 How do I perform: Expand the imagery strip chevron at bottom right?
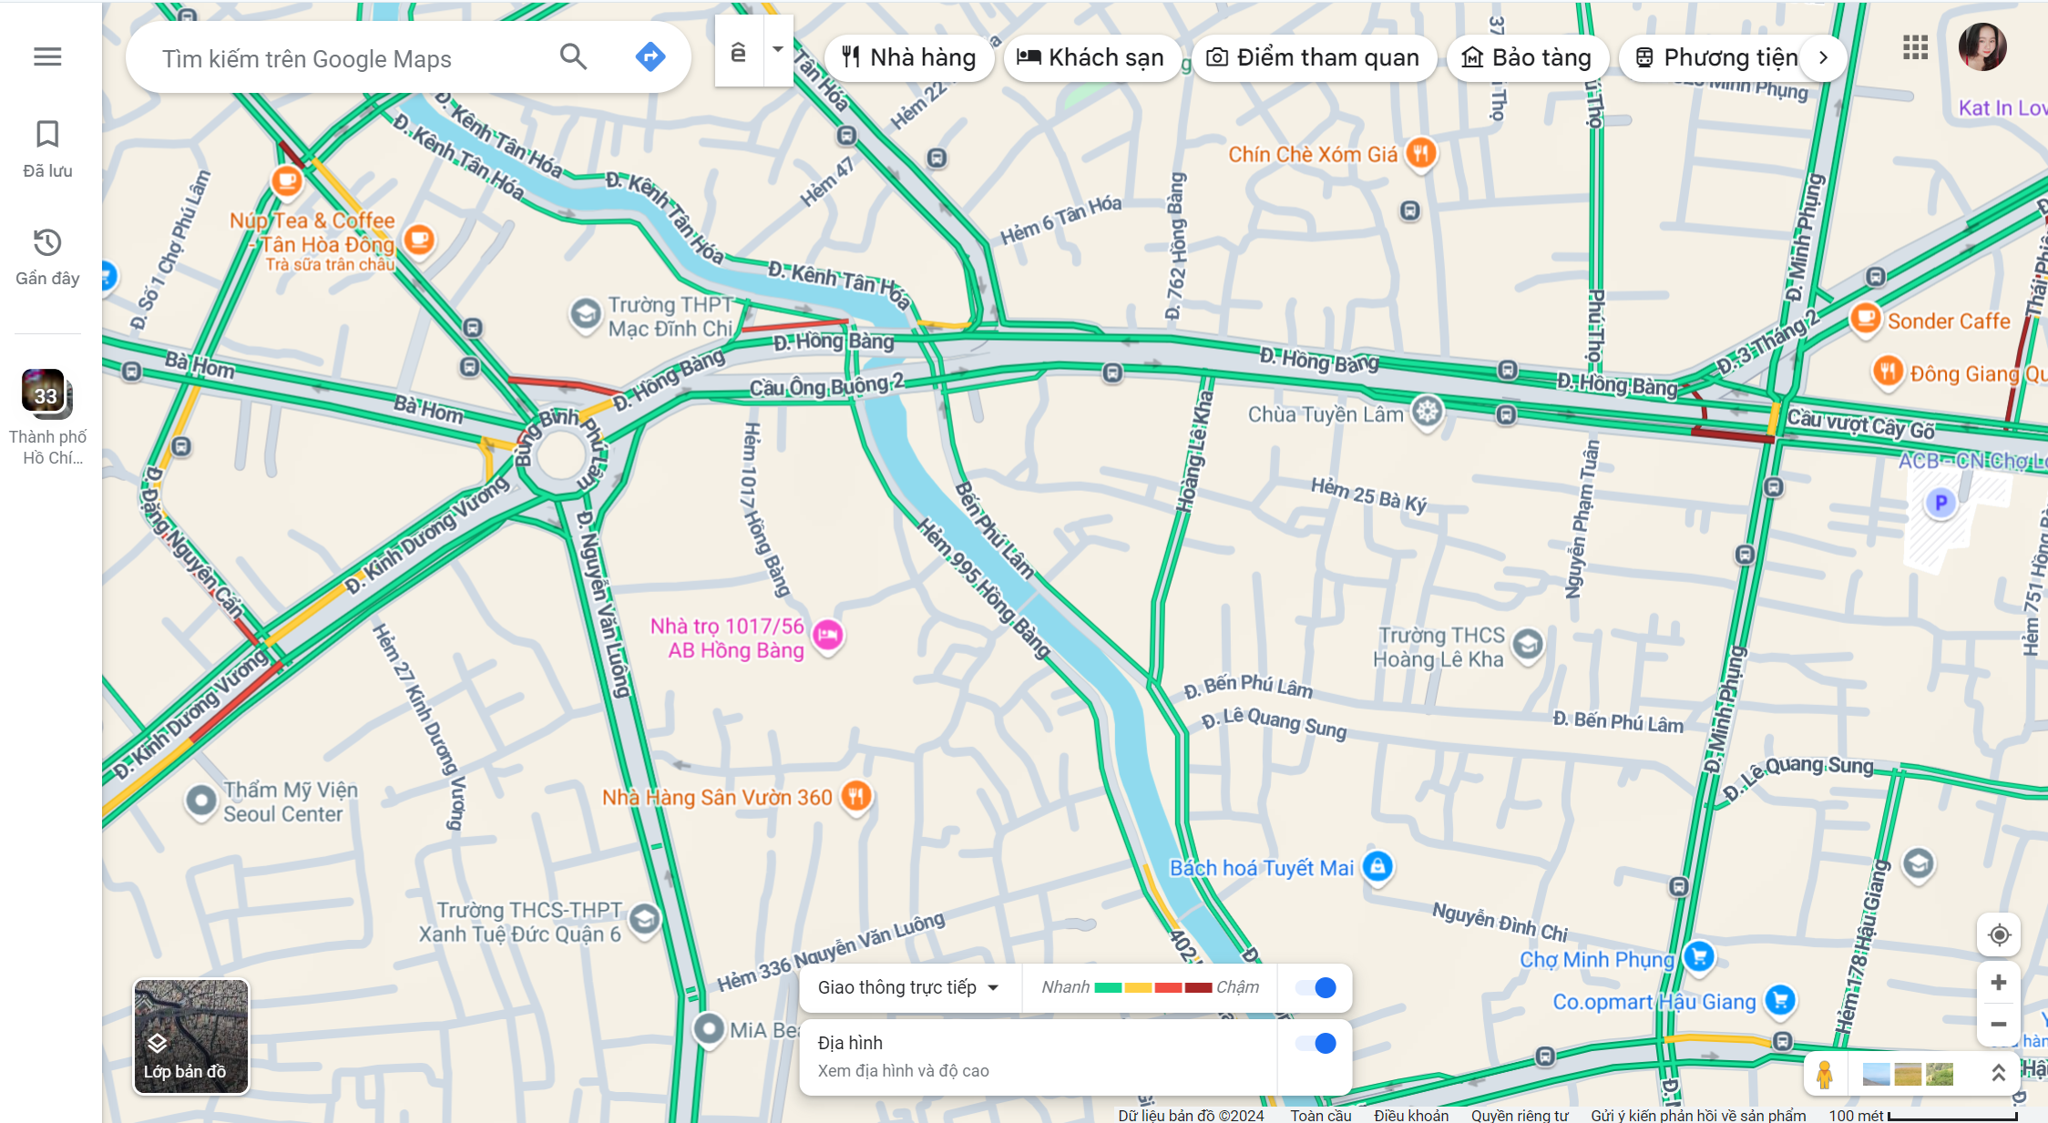(1998, 1073)
